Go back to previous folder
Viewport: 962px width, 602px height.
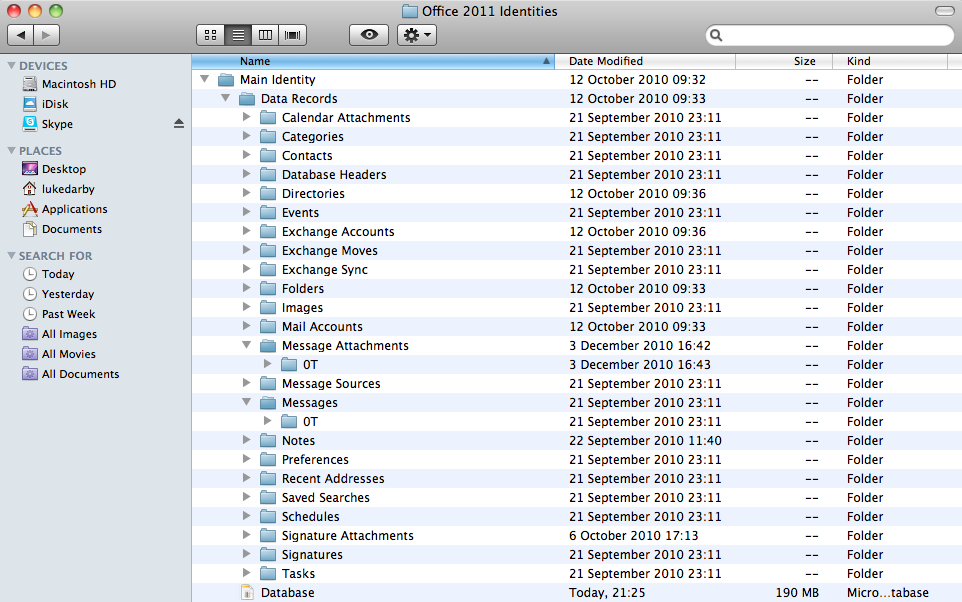click(21, 35)
